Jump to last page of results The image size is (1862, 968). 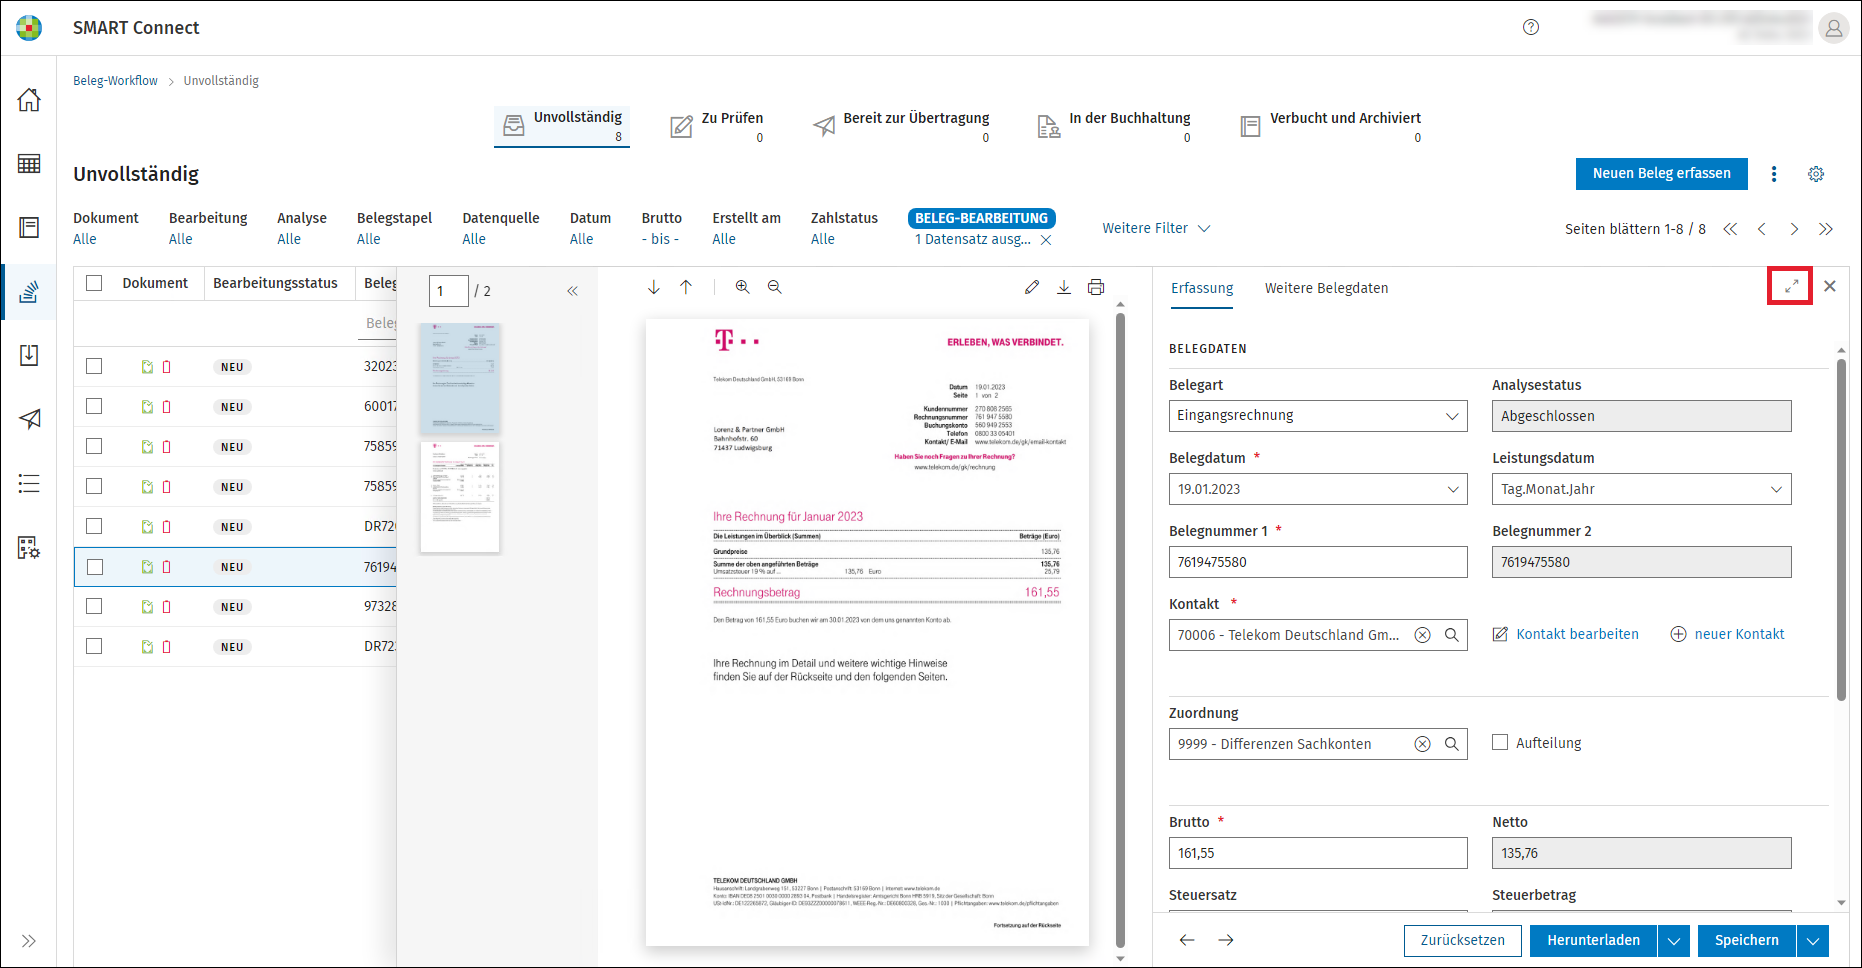pos(1826,229)
